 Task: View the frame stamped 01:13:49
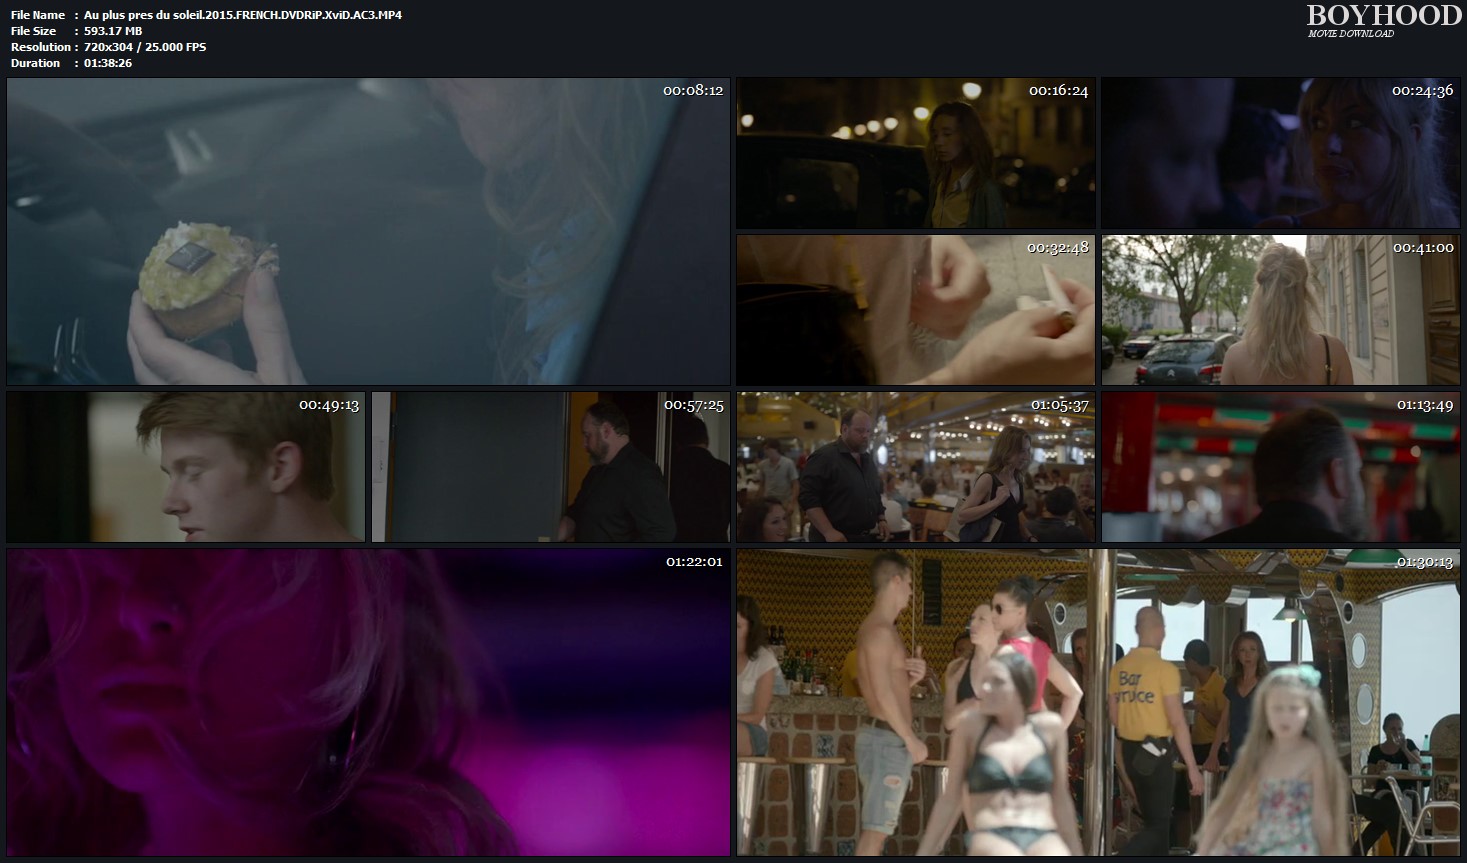pos(1281,467)
